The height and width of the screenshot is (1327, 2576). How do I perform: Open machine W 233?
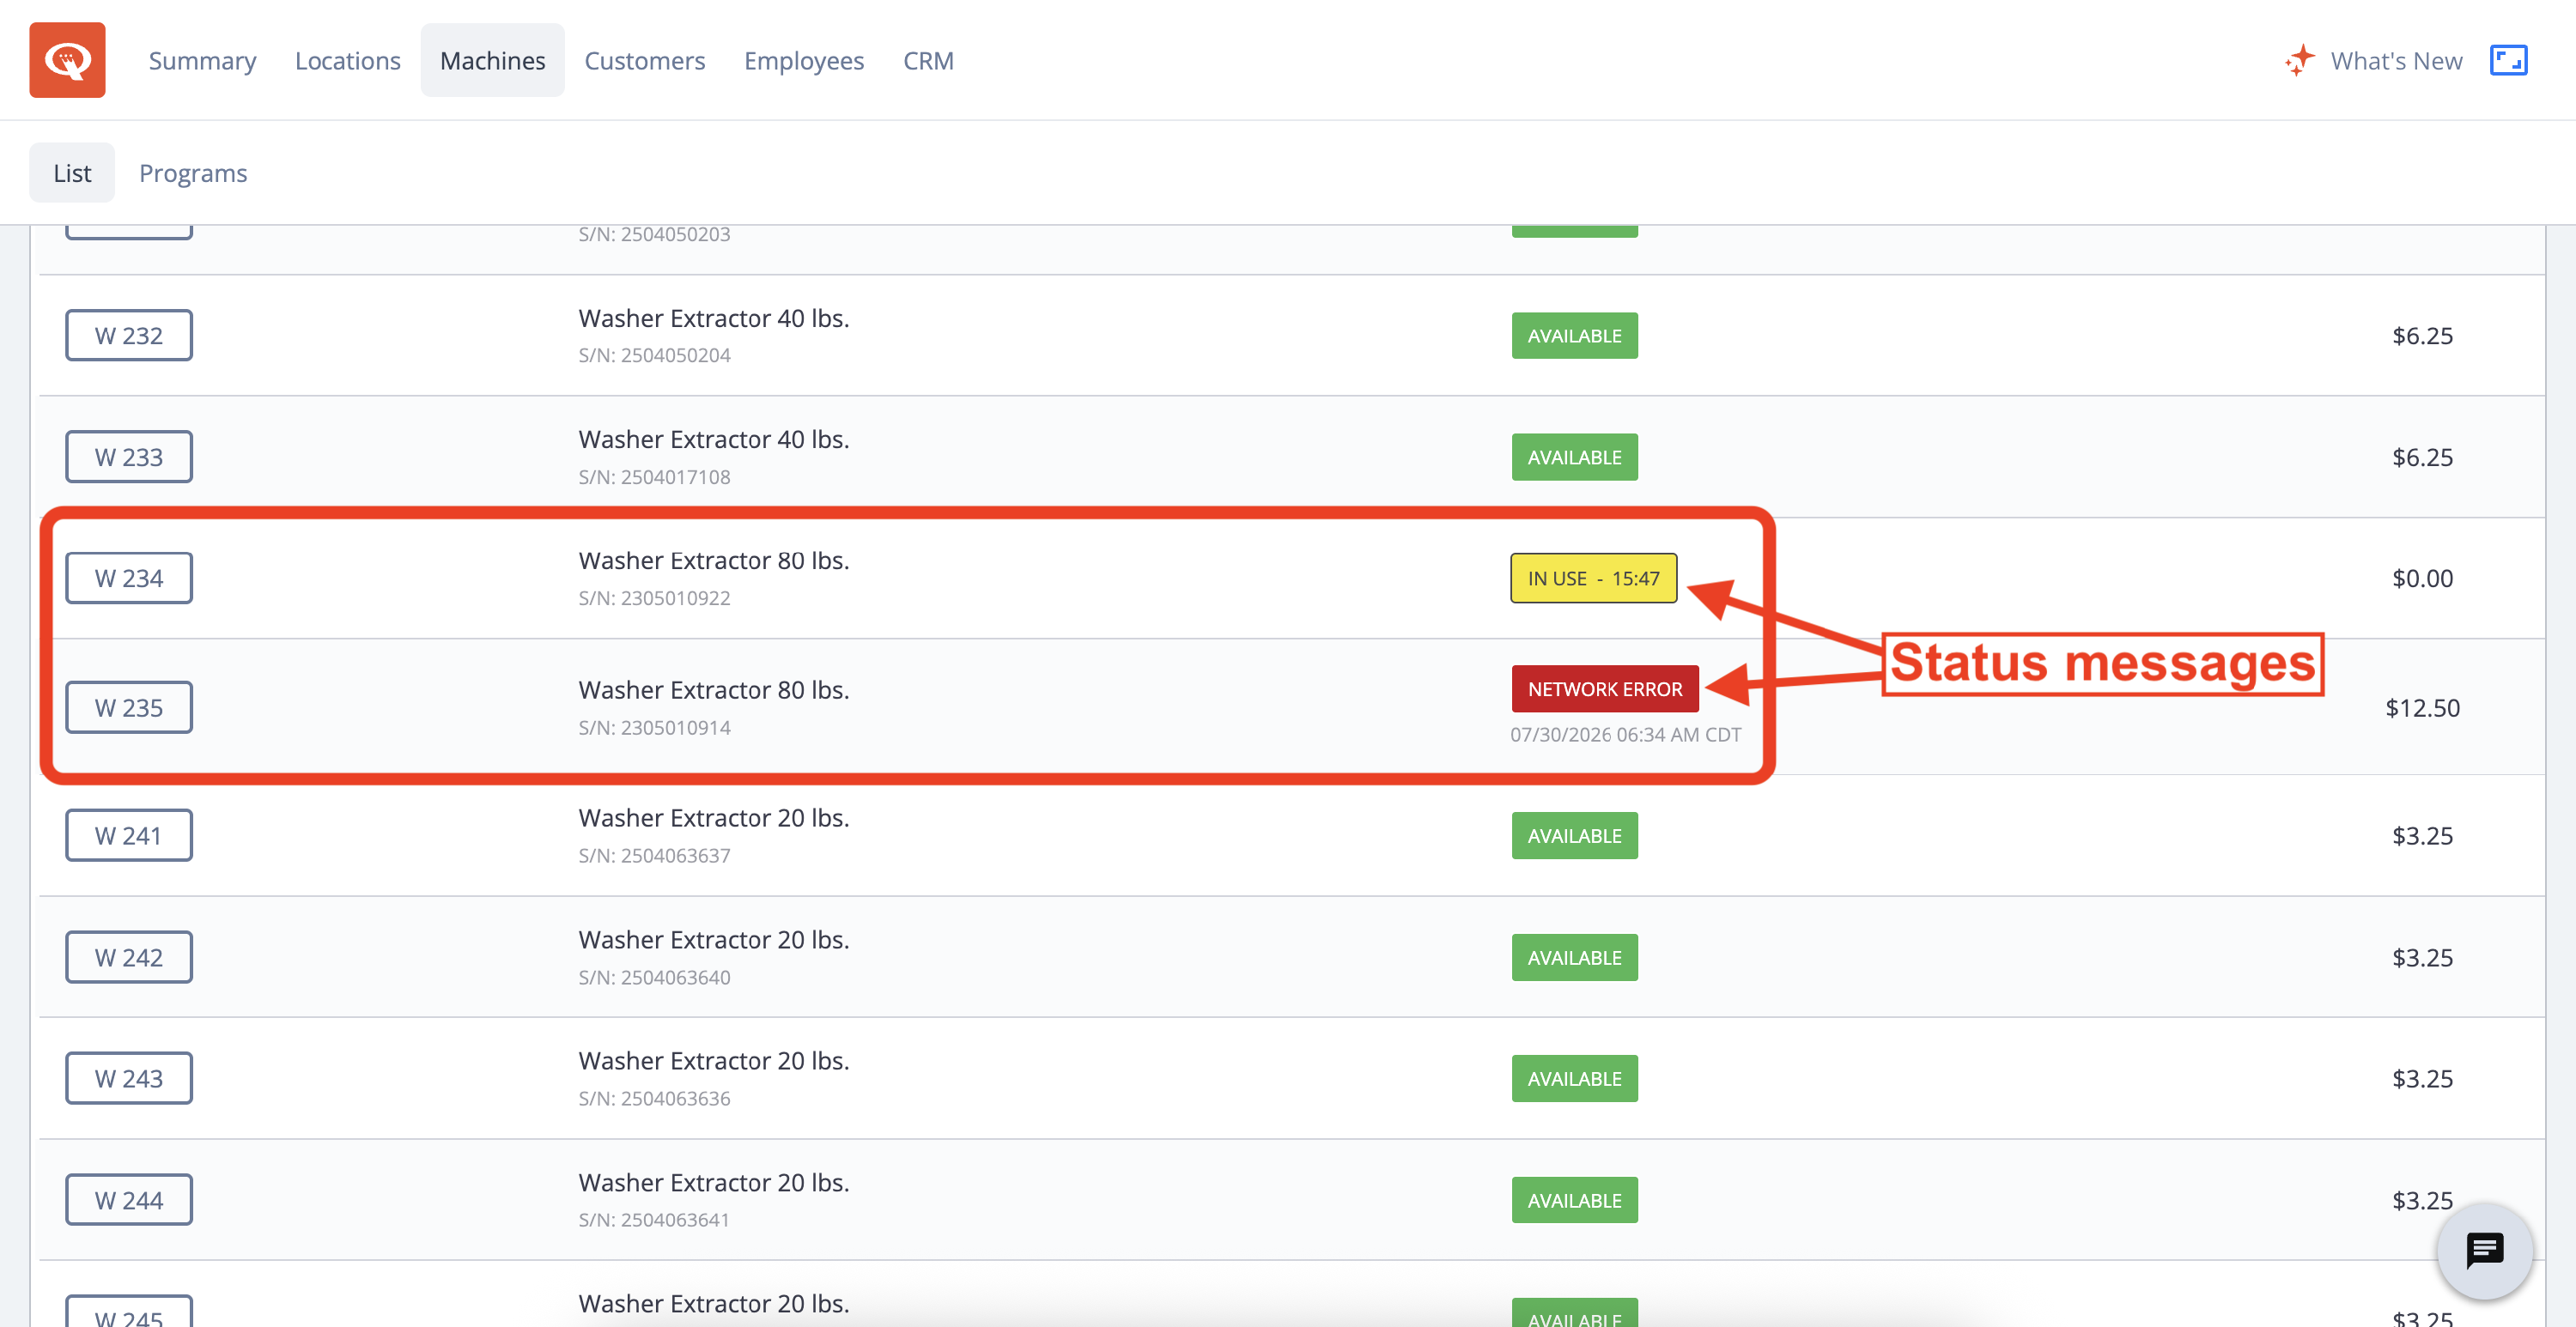click(x=129, y=457)
